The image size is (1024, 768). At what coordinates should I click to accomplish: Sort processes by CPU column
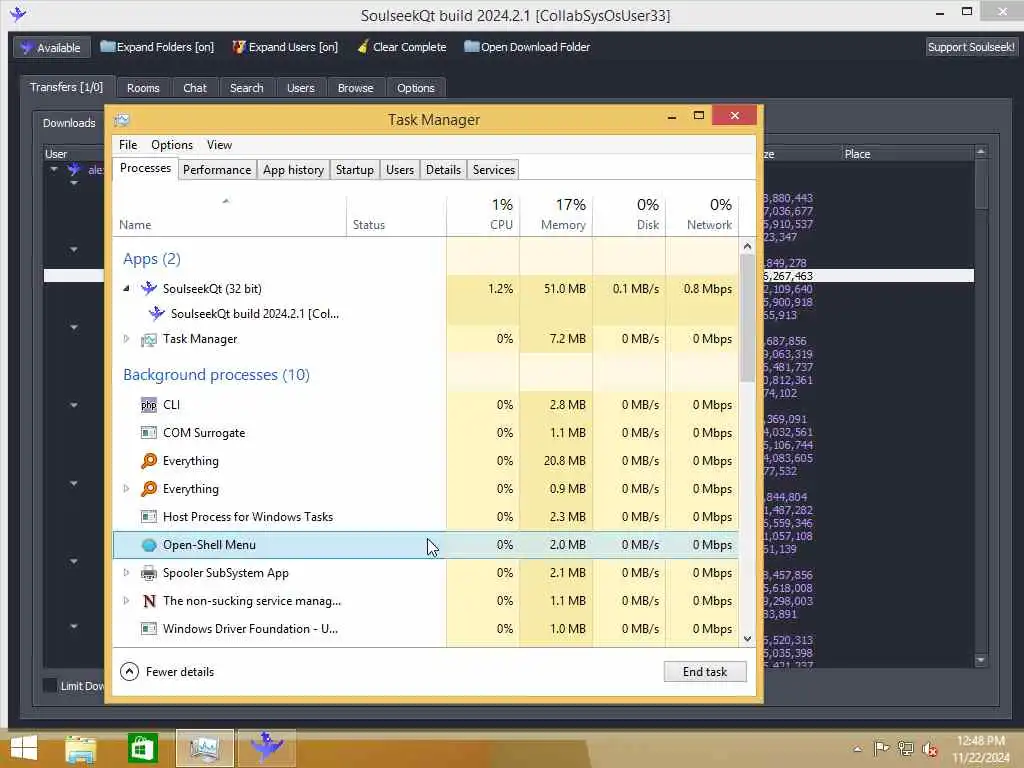point(483,215)
